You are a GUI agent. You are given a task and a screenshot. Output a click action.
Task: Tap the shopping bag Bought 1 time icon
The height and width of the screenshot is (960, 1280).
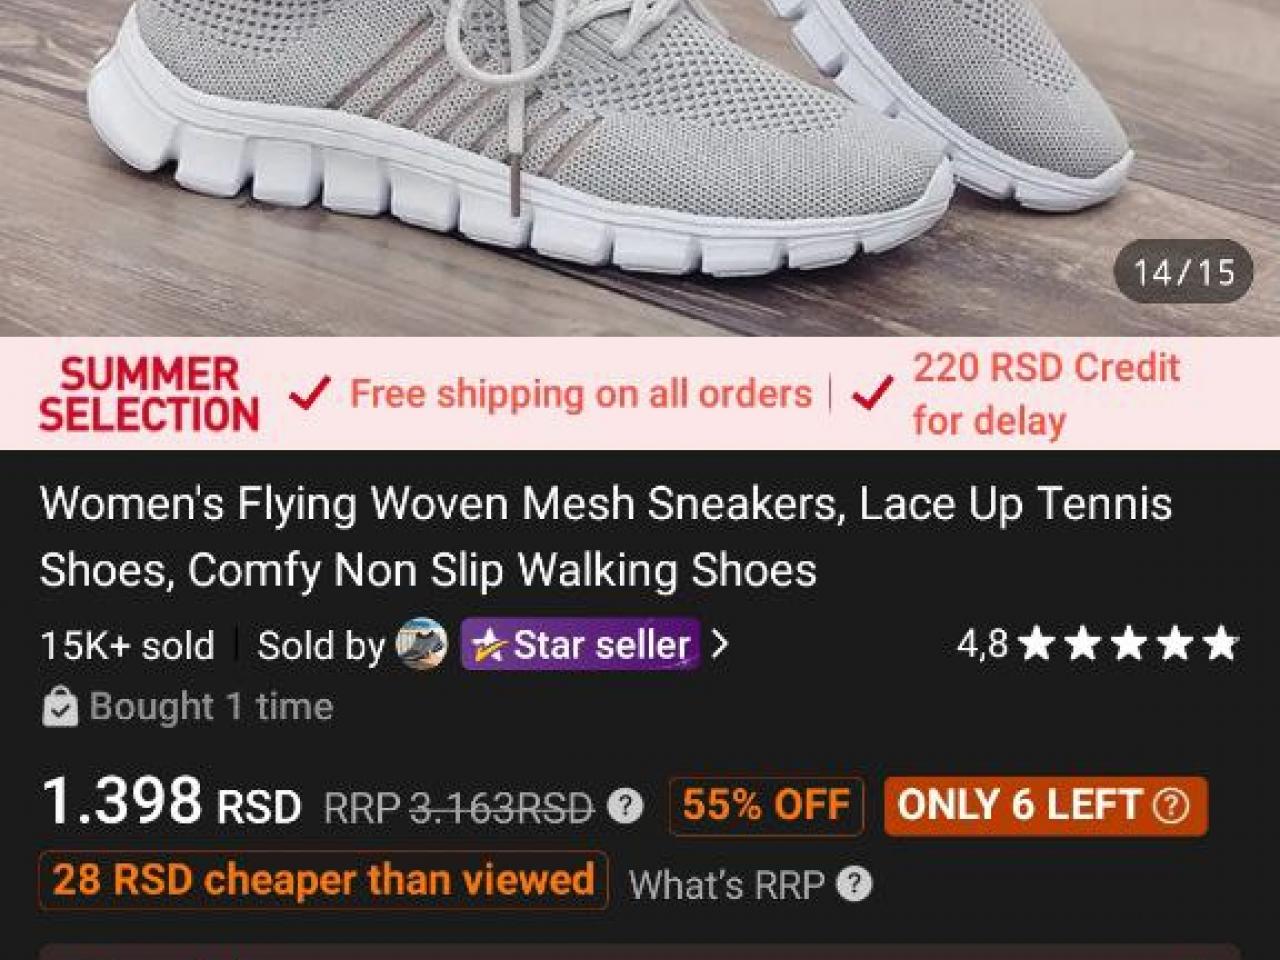click(60, 707)
